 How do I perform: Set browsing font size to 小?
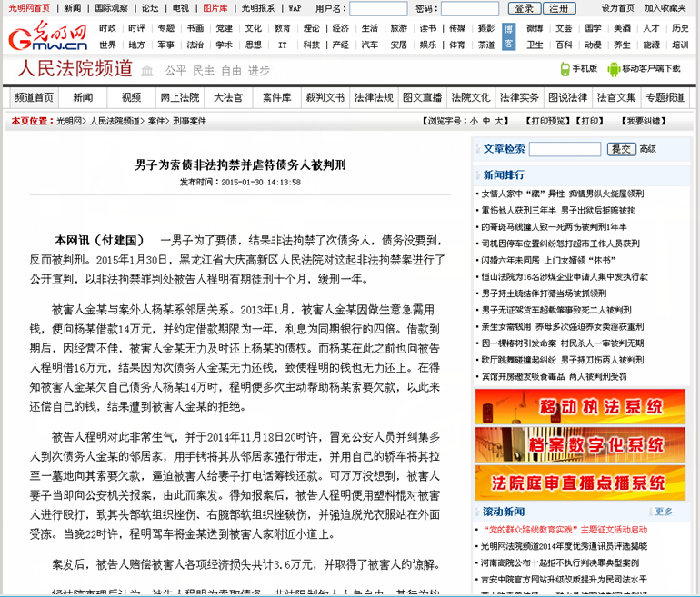click(474, 121)
